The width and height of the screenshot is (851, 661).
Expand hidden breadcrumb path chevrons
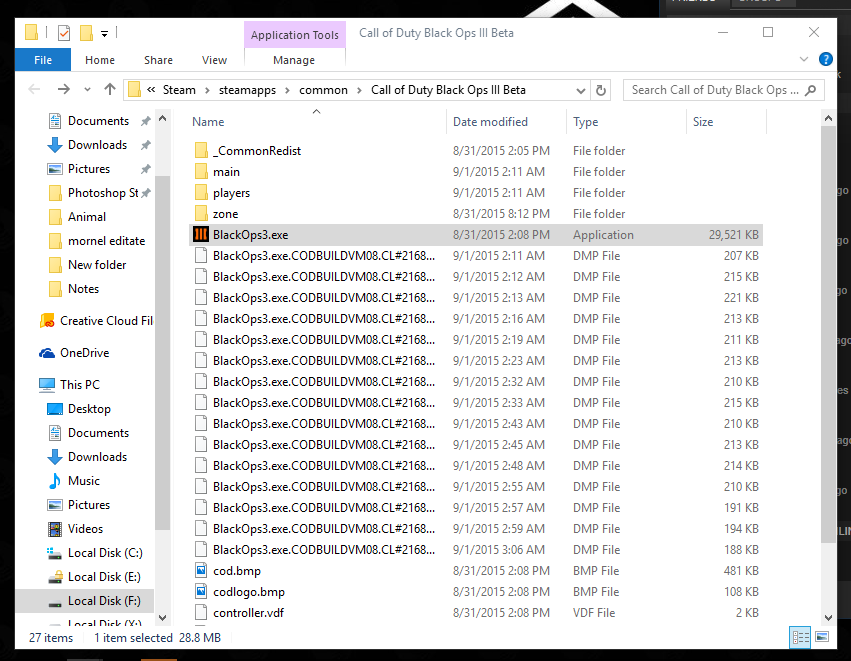coord(151,90)
